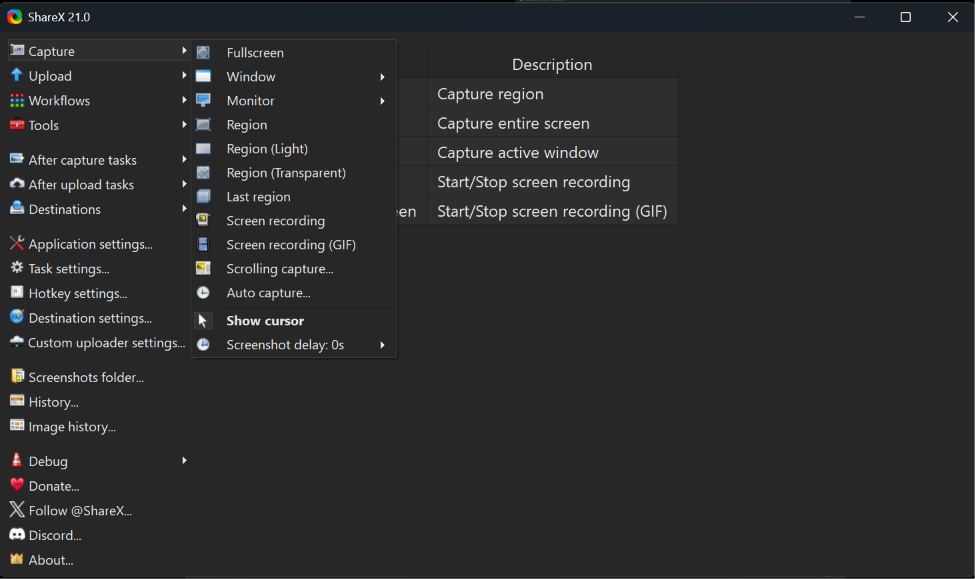Image resolution: width=975 pixels, height=579 pixels.
Task: Expand the Upload submenu arrow
Action: tap(184, 75)
